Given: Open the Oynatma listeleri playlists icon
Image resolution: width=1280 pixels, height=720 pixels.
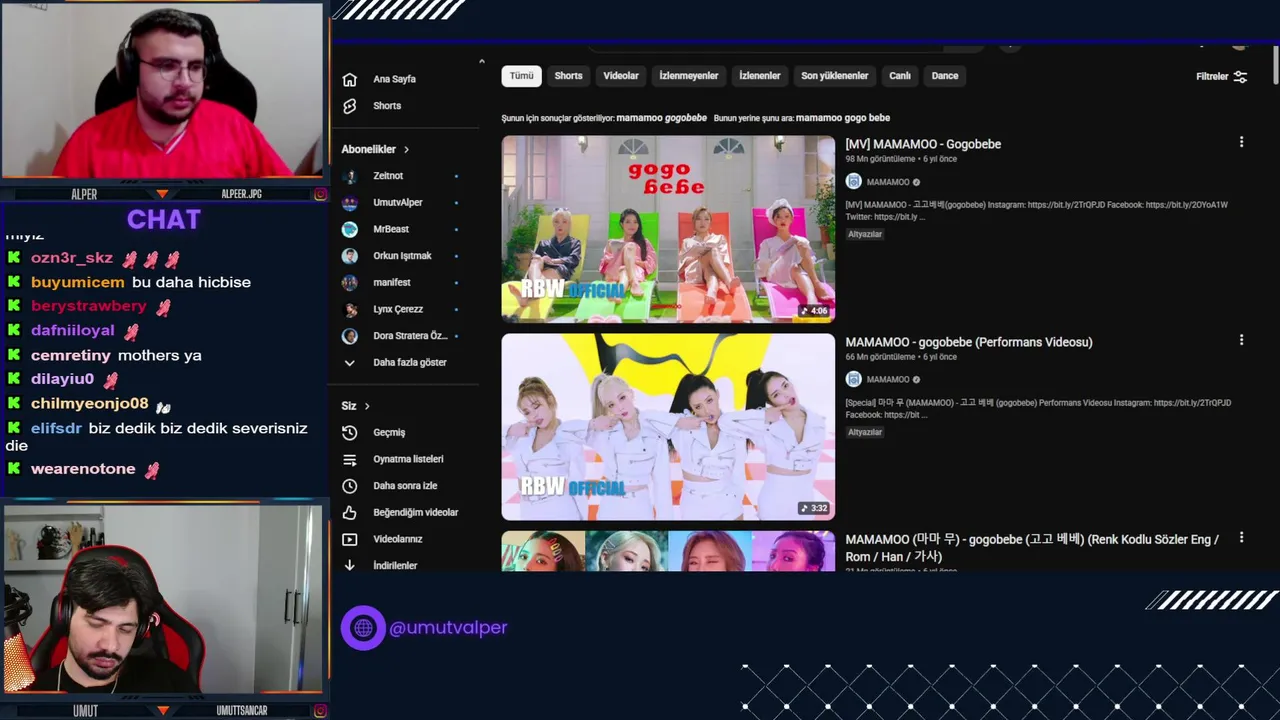Looking at the screenshot, I should tap(349, 459).
